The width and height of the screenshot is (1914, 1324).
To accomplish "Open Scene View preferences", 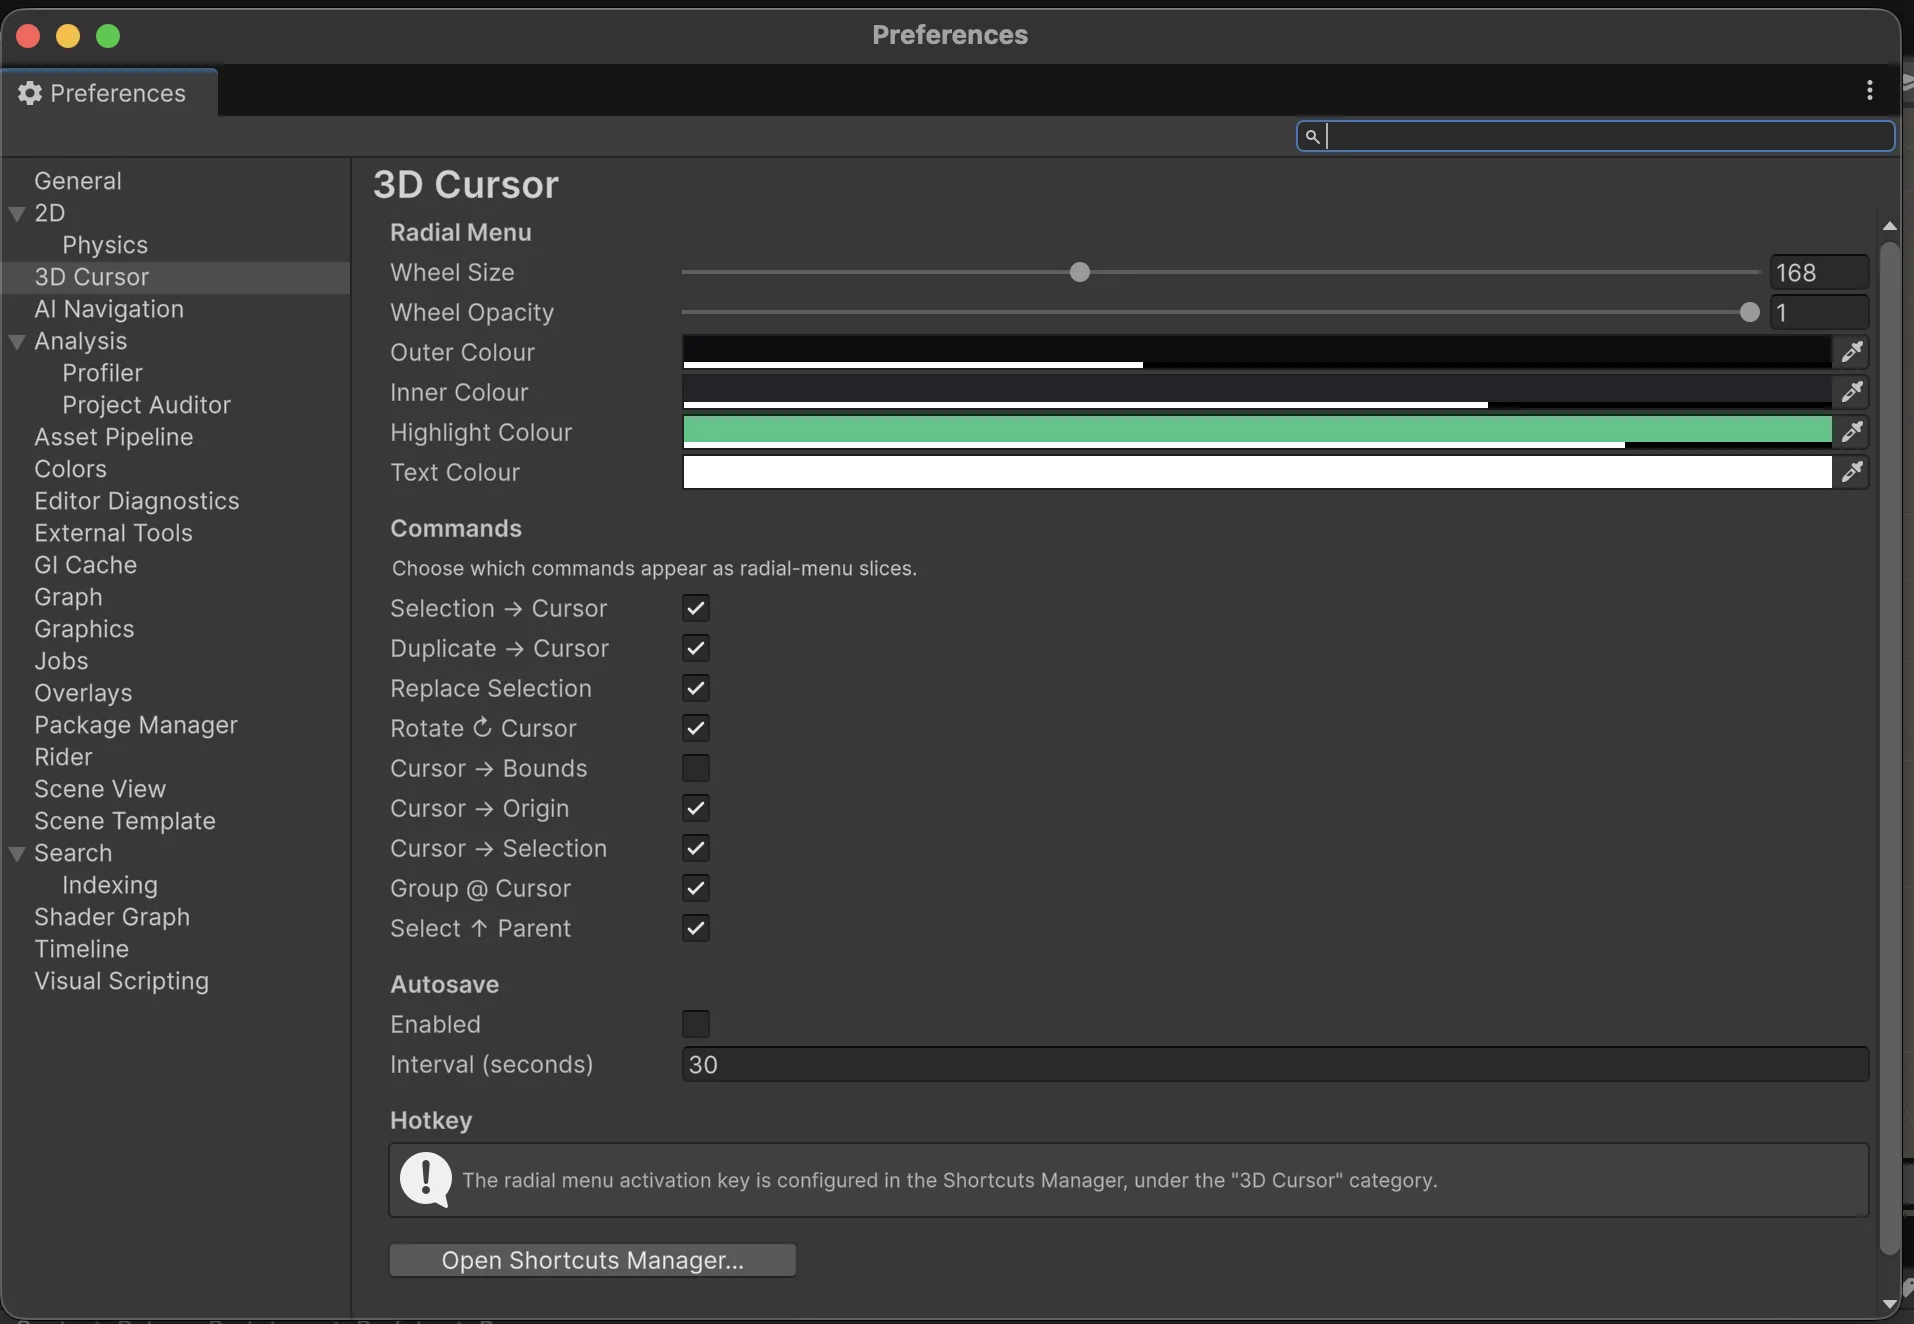I will click(100, 789).
